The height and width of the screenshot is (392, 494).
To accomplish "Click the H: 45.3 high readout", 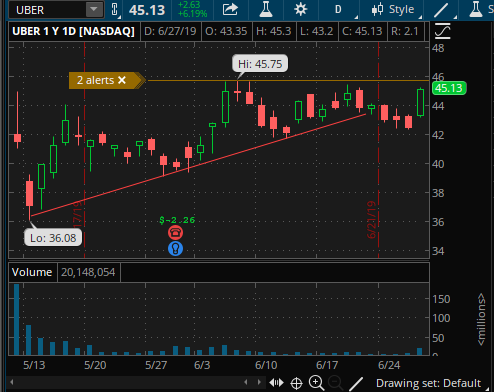I will (274, 31).
